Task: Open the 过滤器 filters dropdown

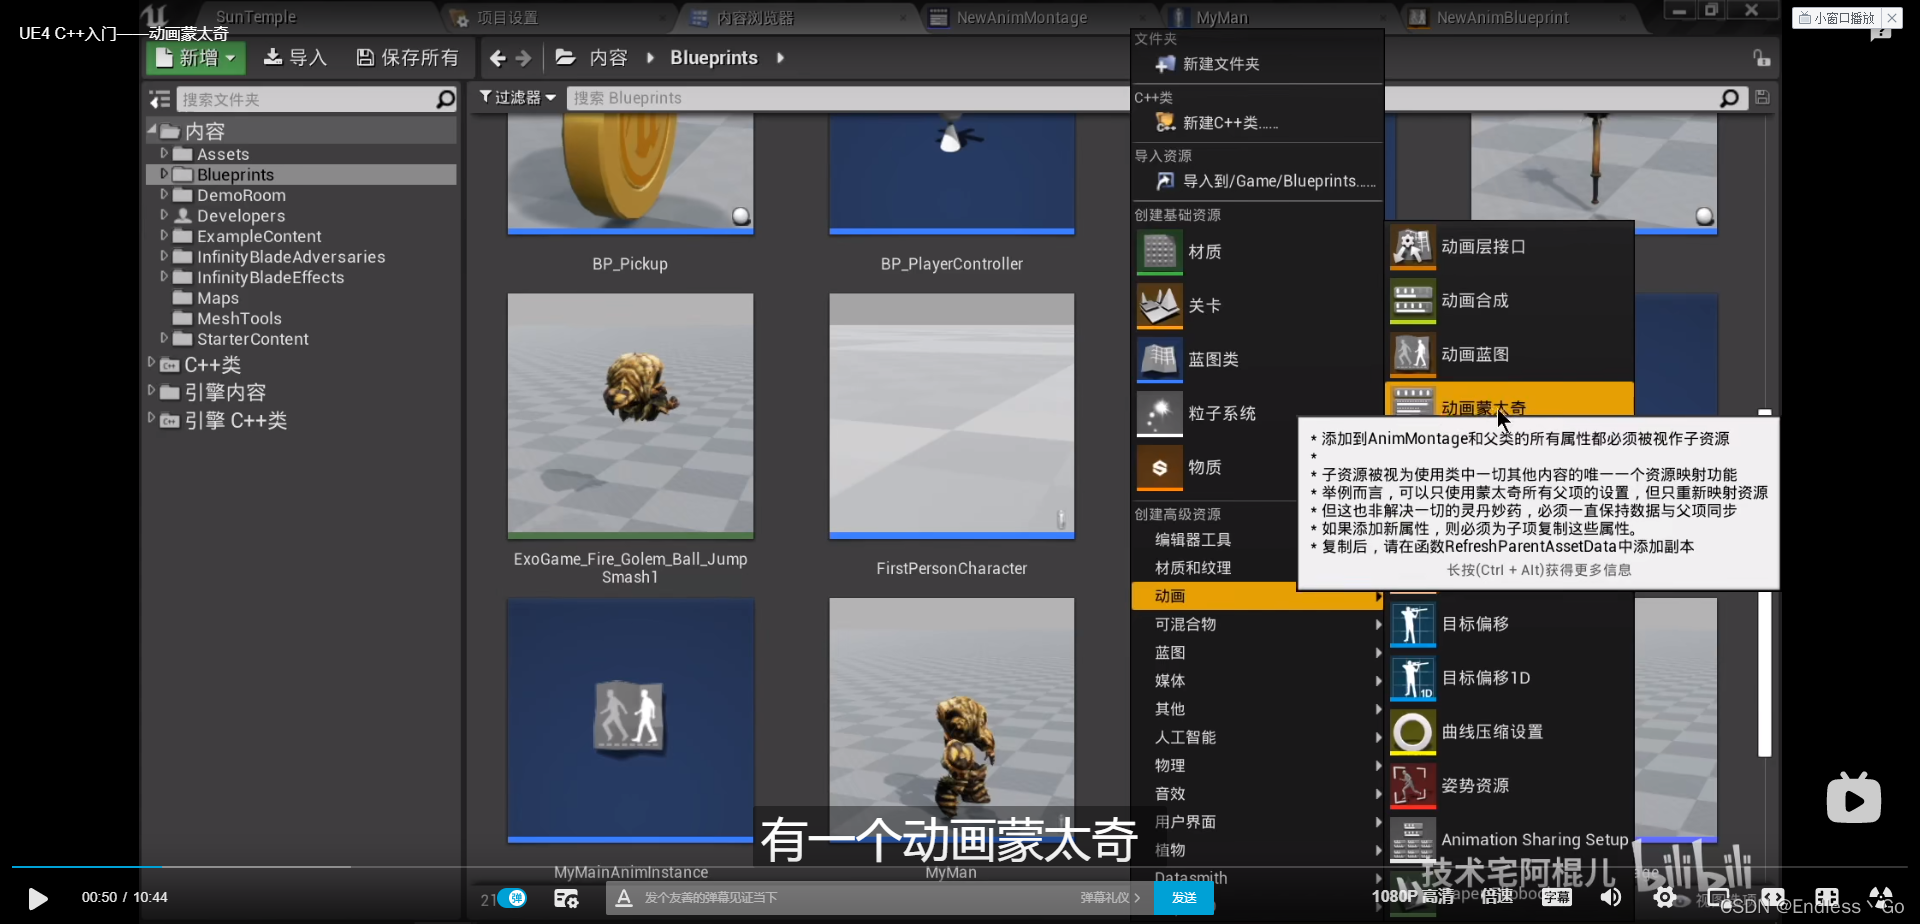Action: tap(517, 97)
